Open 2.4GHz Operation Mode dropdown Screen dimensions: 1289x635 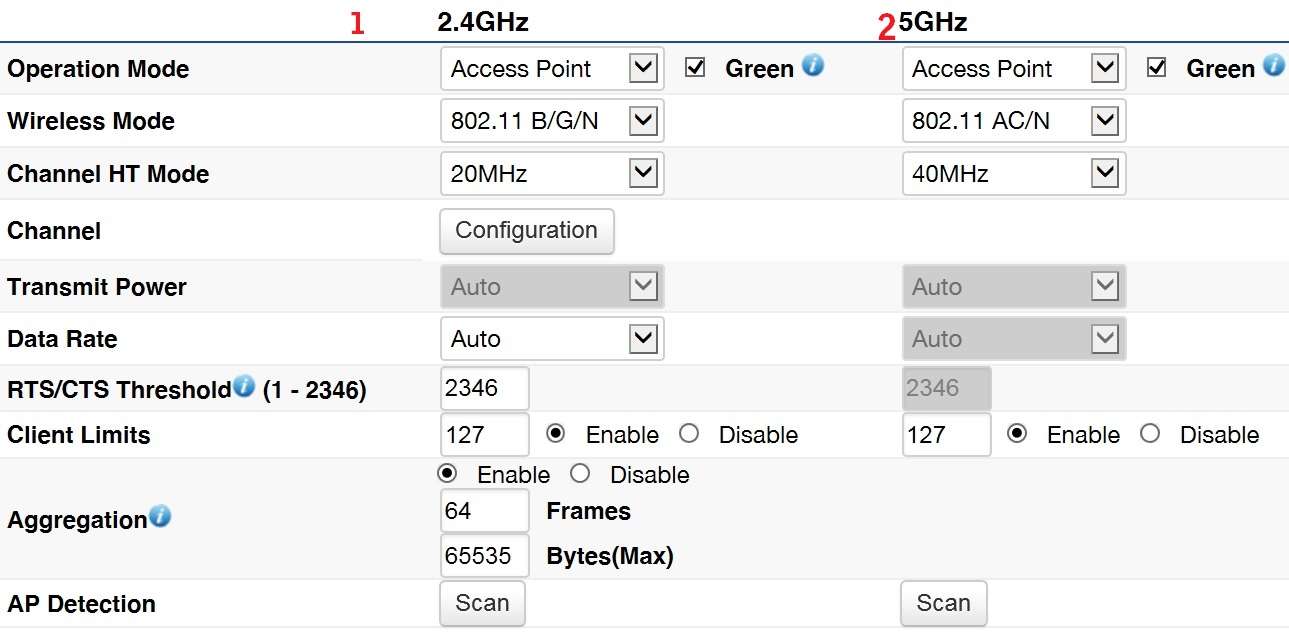point(552,69)
